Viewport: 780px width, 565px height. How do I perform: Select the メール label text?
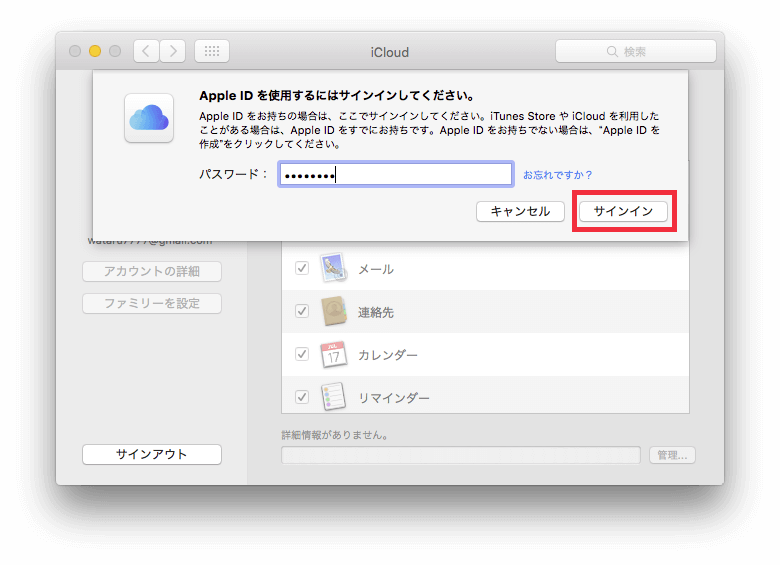376,269
